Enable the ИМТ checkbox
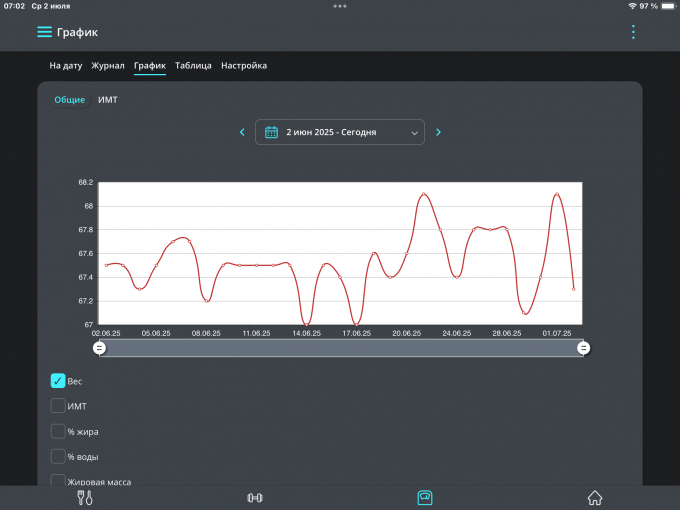680x510 pixels. pos(58,406)
